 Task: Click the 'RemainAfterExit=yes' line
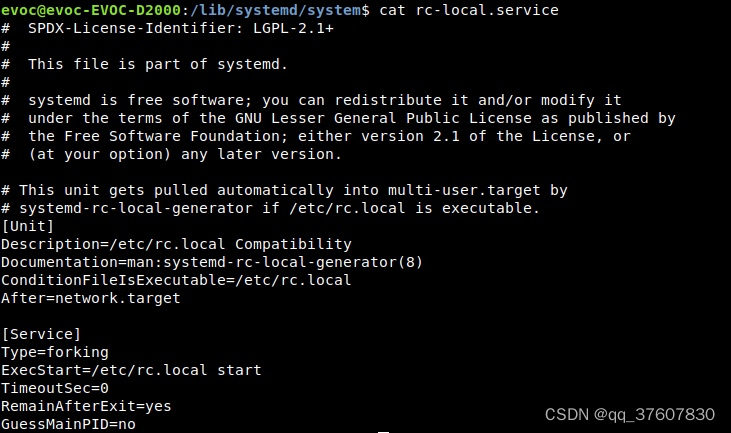pos(86,406)
